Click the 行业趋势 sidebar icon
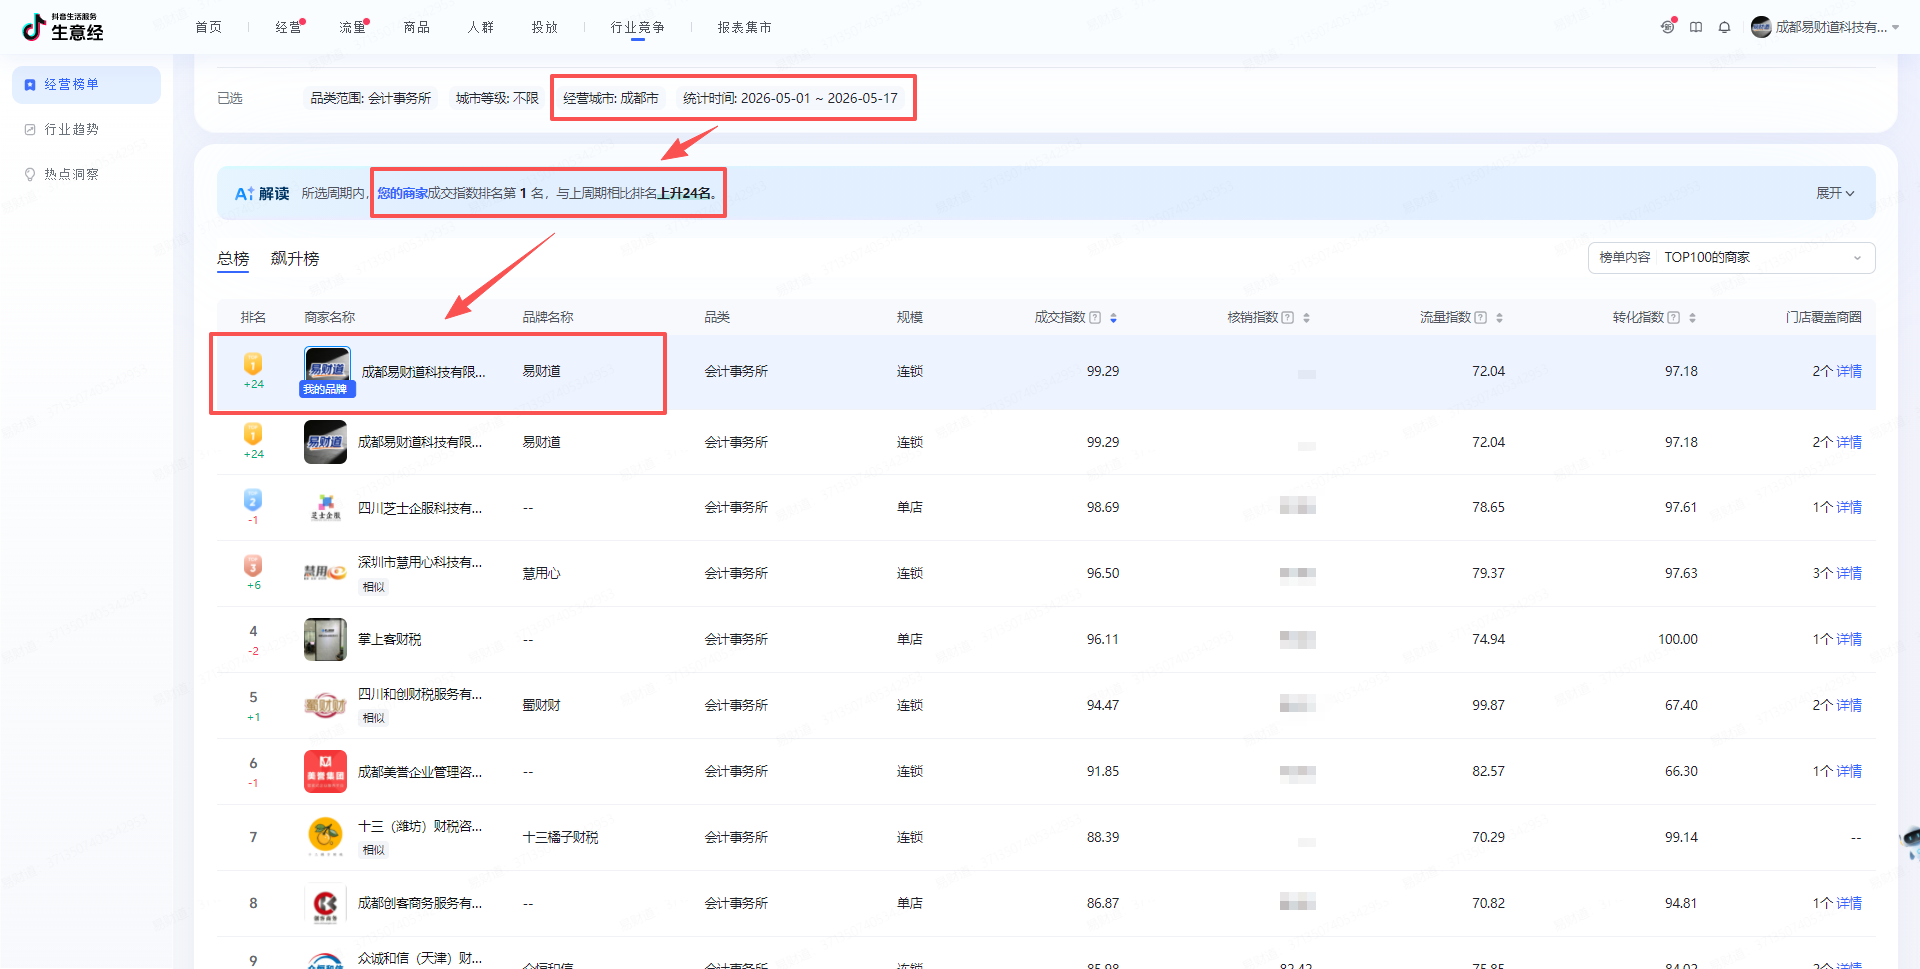The height and width of the screenshot is (969, 1920). 30,130
